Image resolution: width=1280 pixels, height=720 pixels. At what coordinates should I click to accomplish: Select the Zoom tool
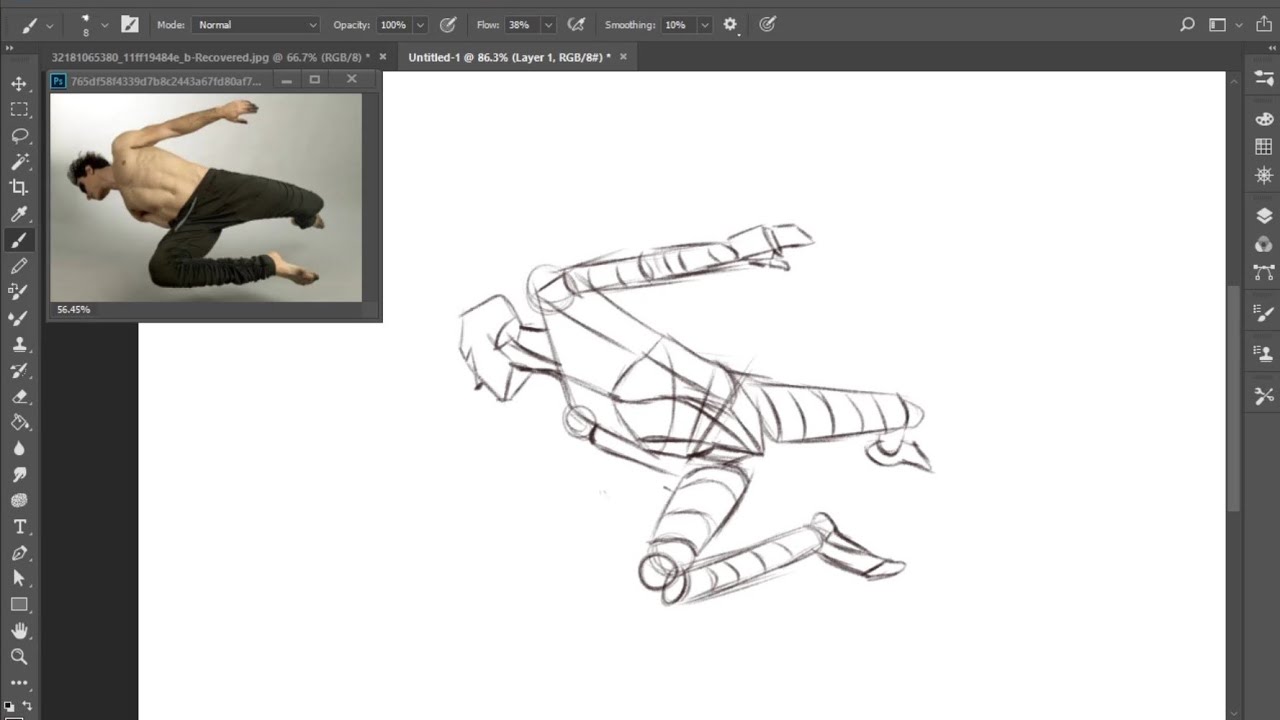coord(19,656)
